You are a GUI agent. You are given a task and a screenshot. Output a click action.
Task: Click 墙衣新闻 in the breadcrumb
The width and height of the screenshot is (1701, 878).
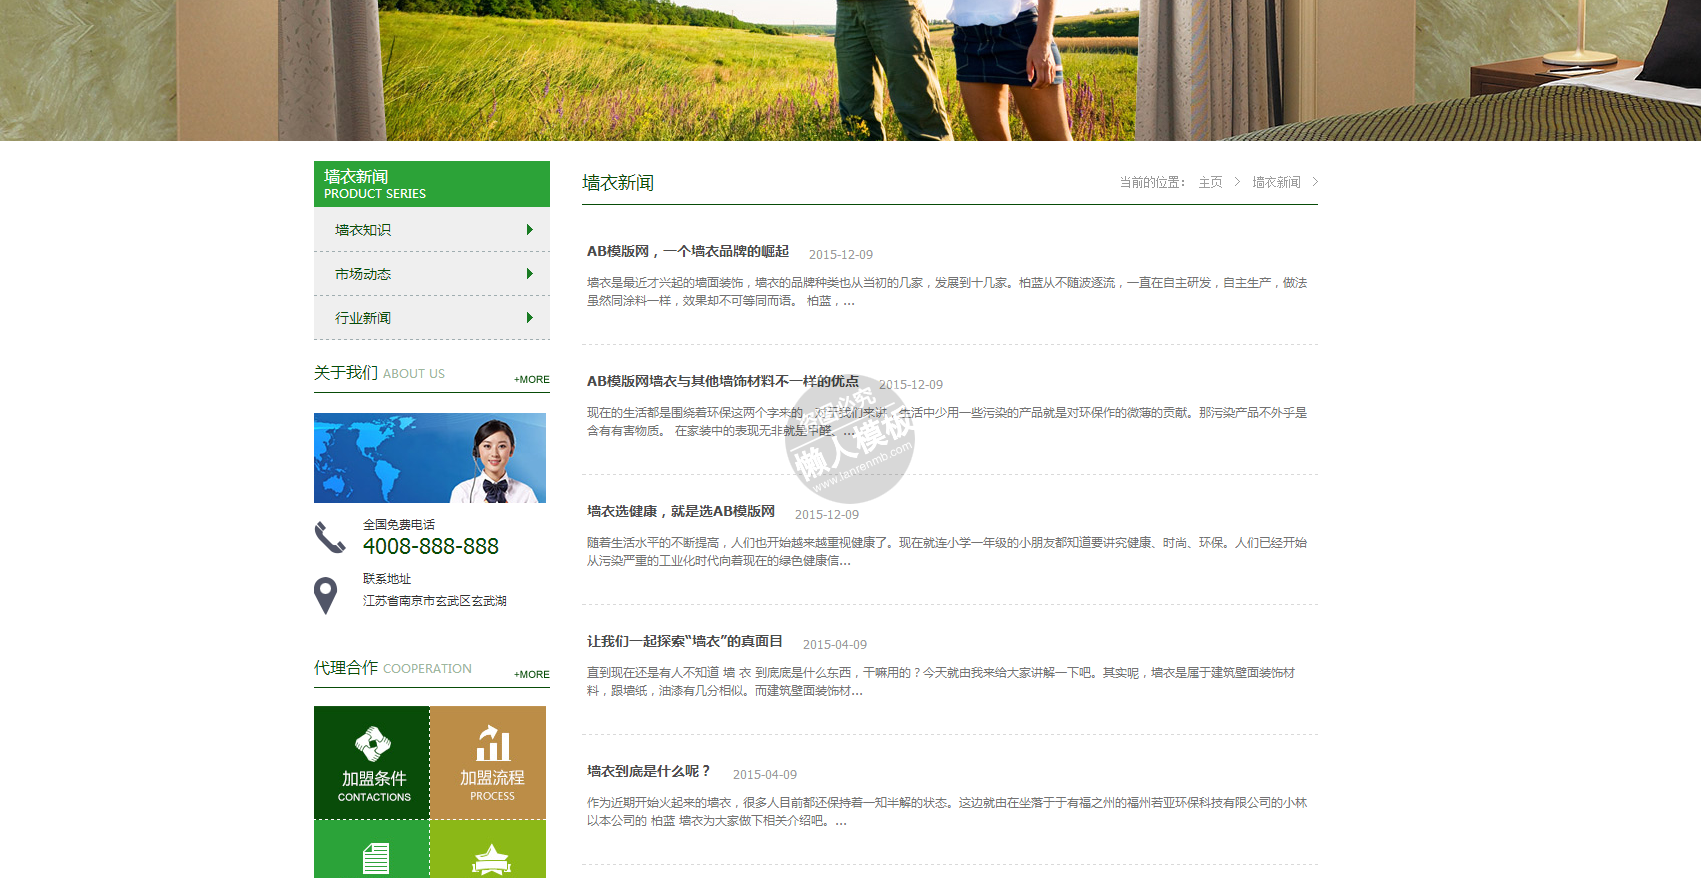(1276, 182)
